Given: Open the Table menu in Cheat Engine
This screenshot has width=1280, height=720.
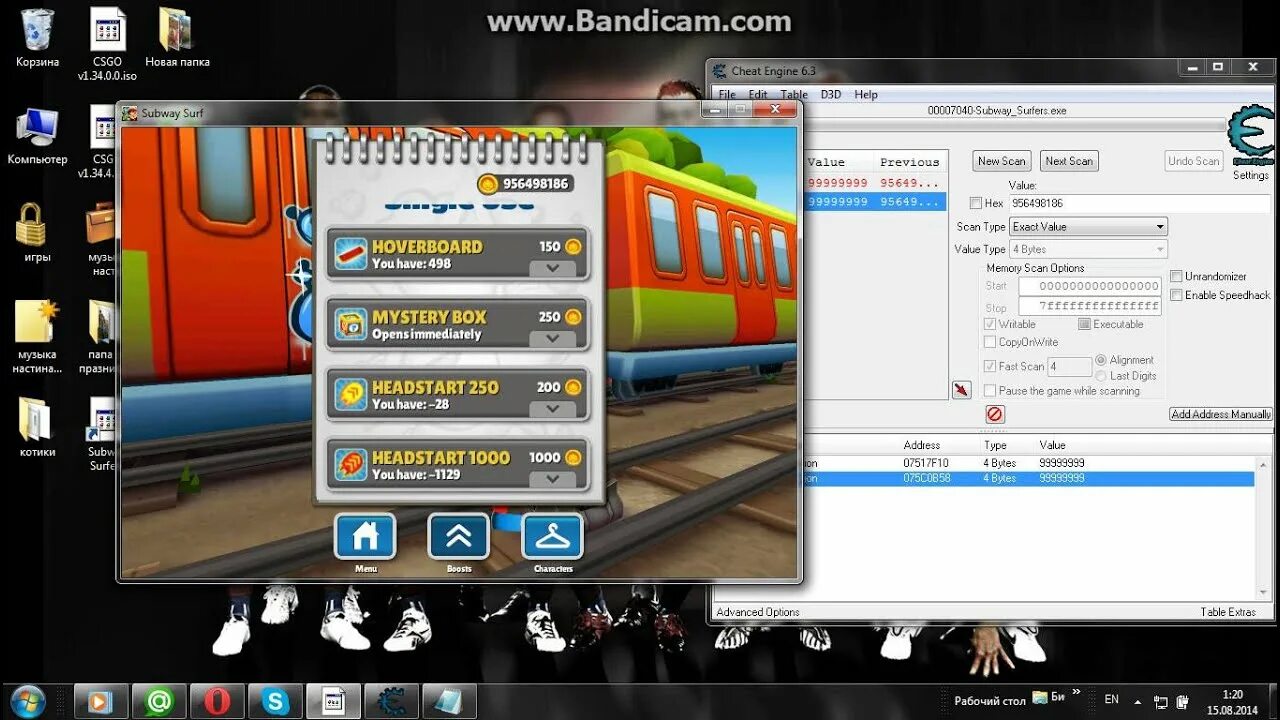Looking at the screenshot, I should [x=794, y=95].
